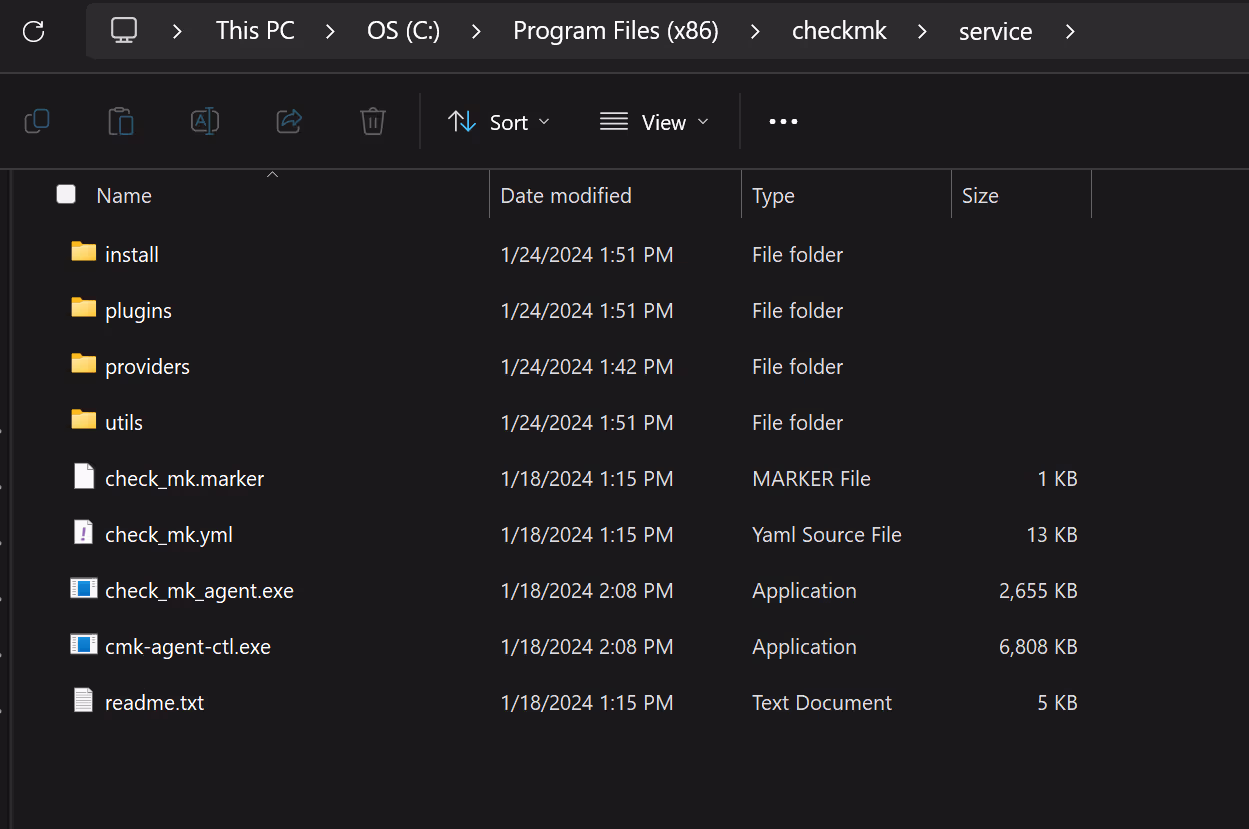Click the 6,808 KB size cell
1249x829 pixels.
click(x=1038, y=646)
